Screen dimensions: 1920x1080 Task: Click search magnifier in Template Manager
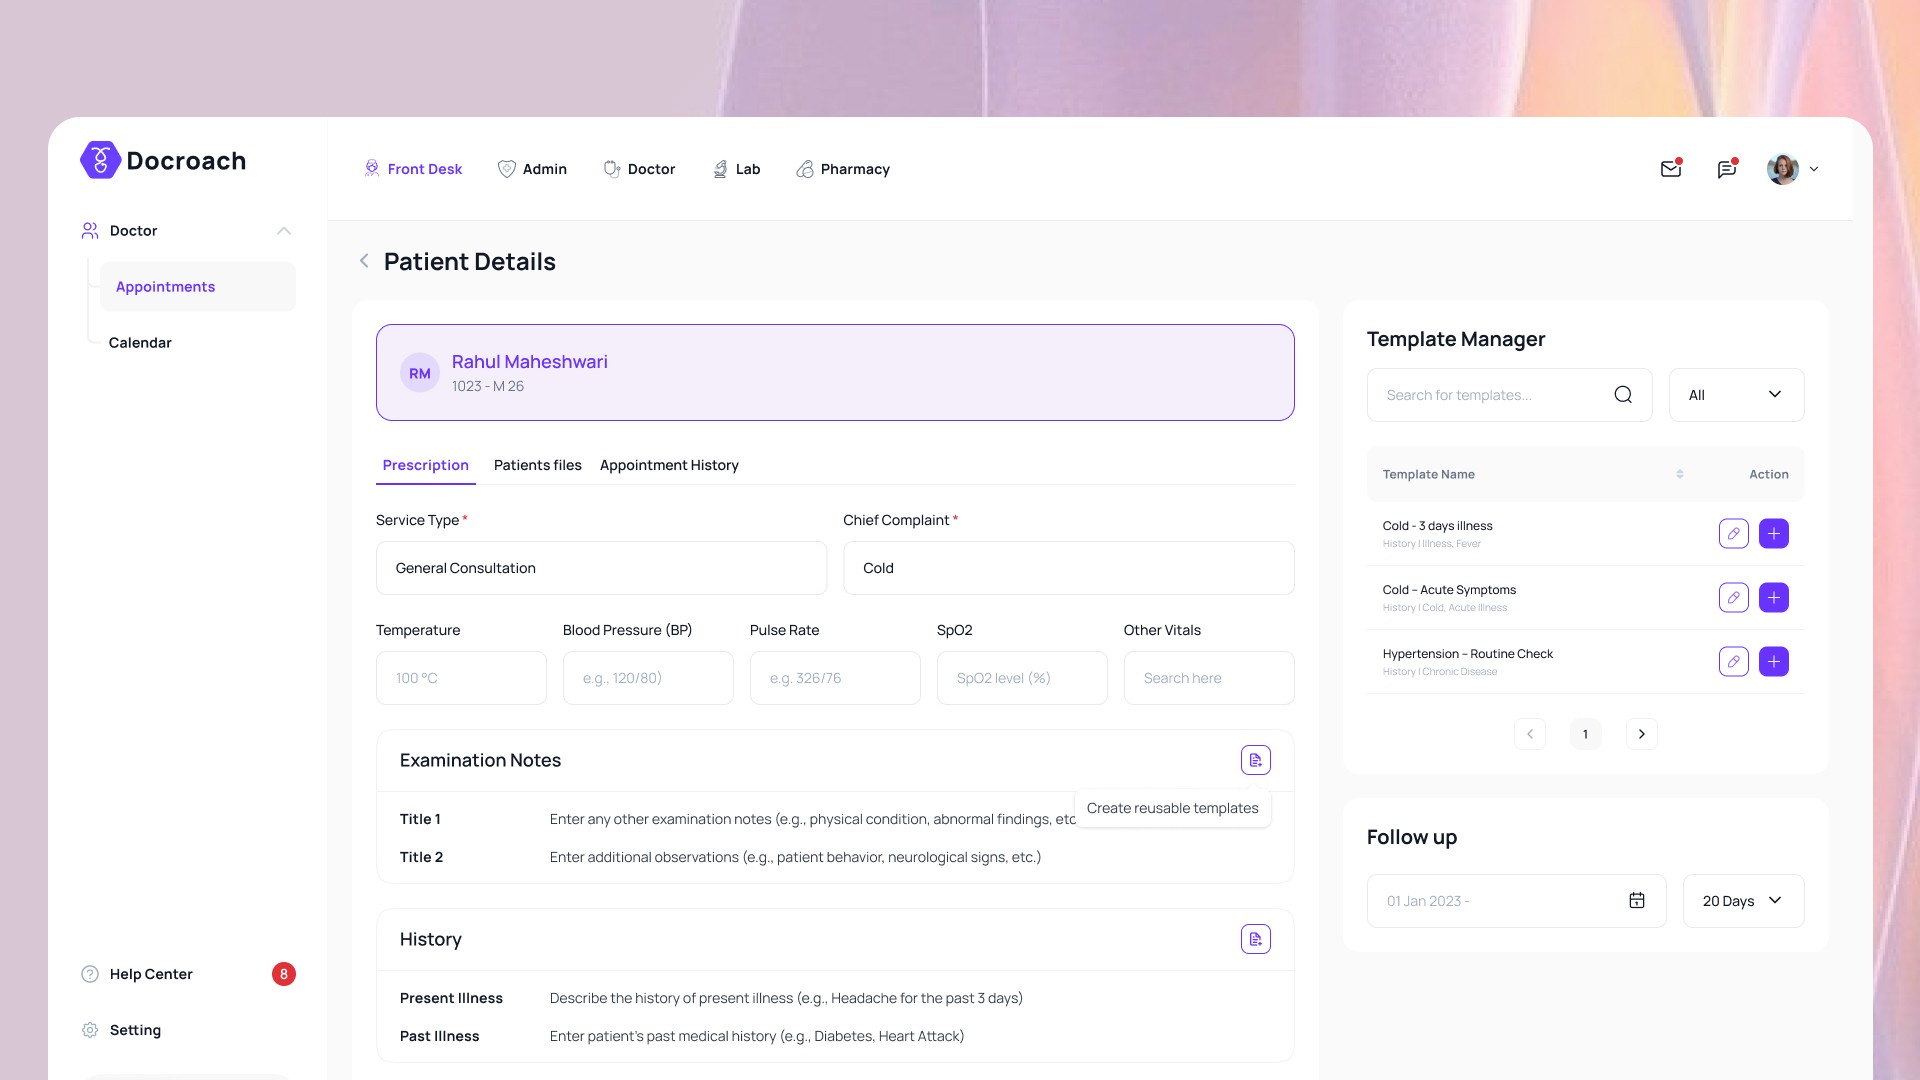pyautogui.click(x=1622, y=395)
